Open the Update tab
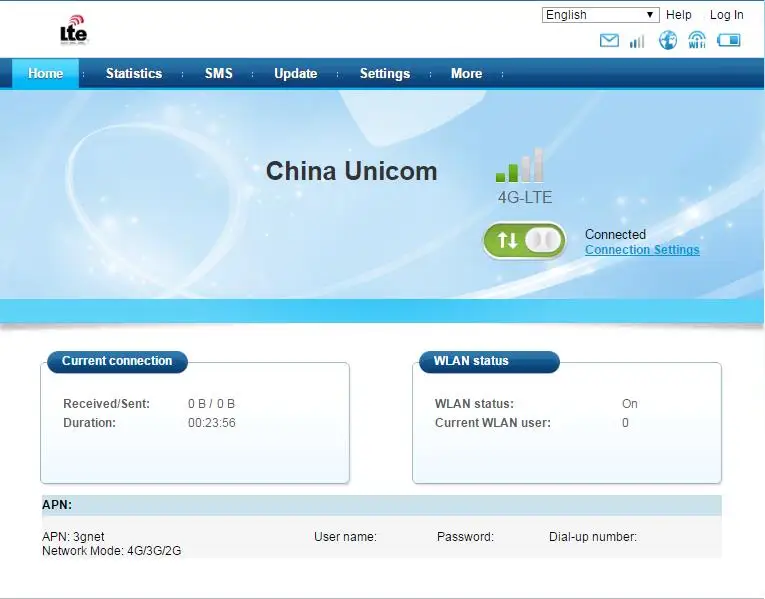 pos(296,73)
